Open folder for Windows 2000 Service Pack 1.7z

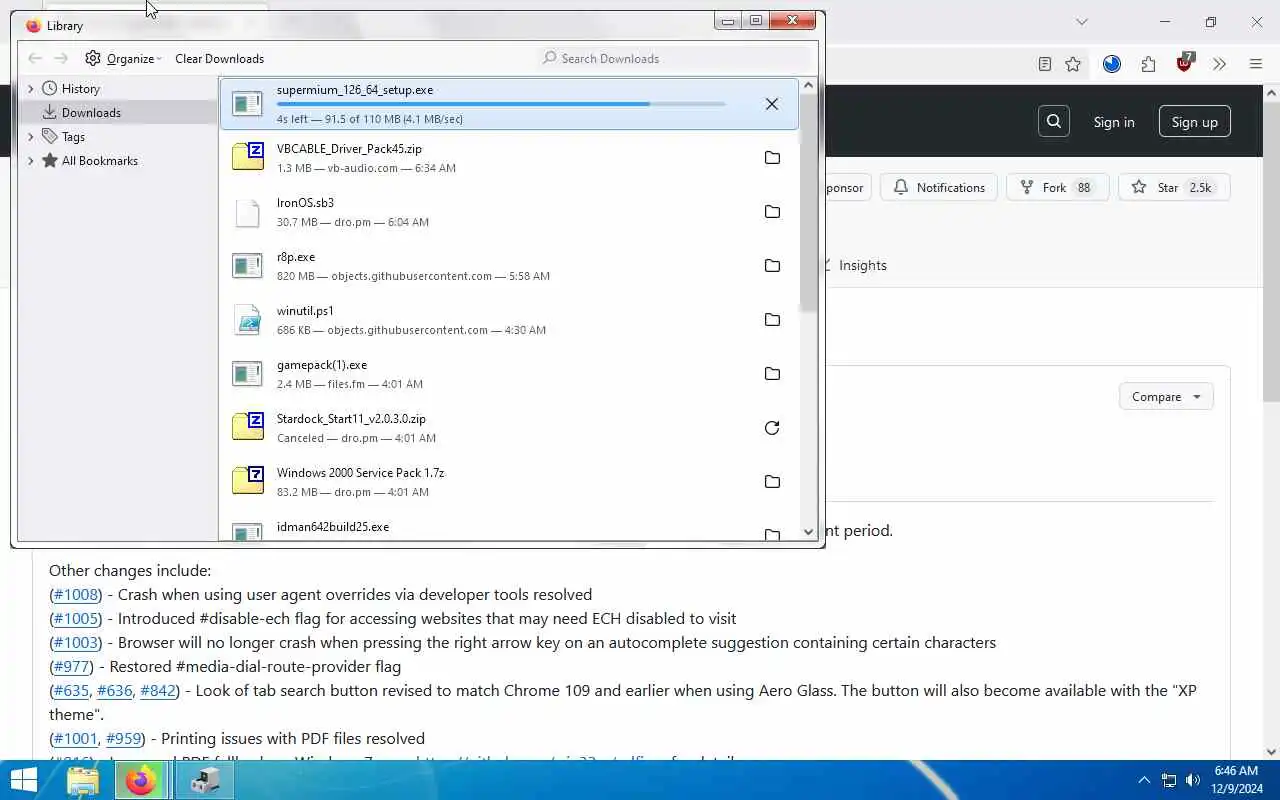pos(772,482)
